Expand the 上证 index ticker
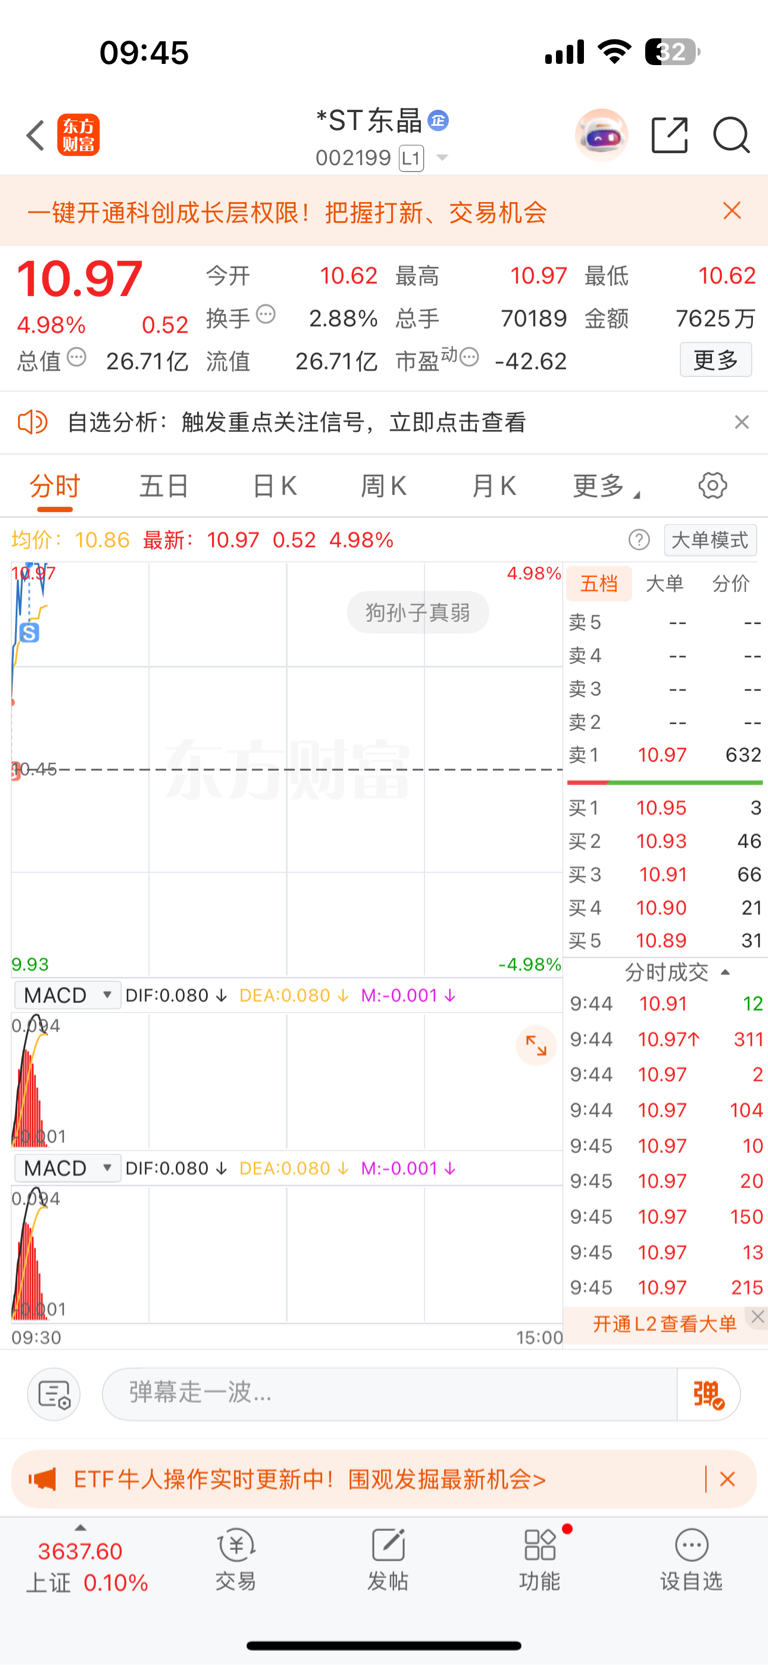The height and width of the screenshot is (1665, 768). click(86, 1565)
